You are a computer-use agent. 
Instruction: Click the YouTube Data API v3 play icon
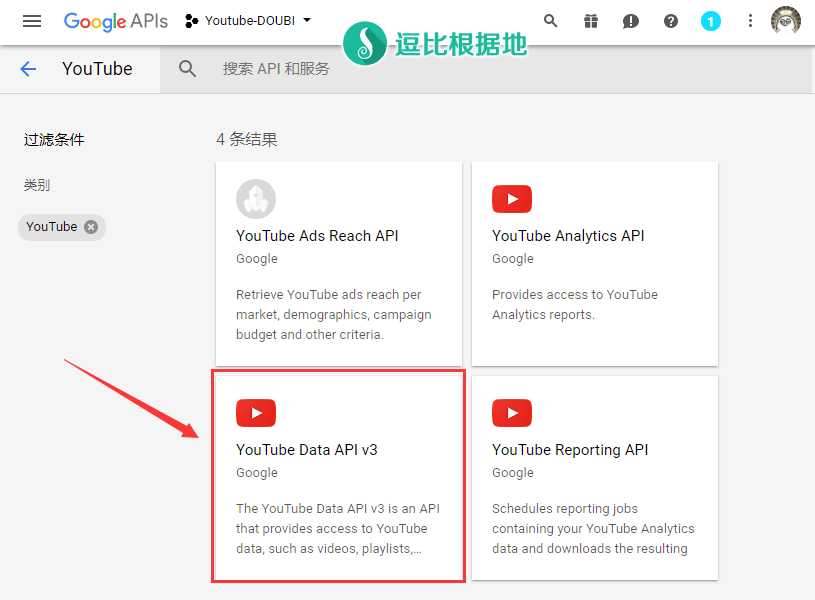256,413
